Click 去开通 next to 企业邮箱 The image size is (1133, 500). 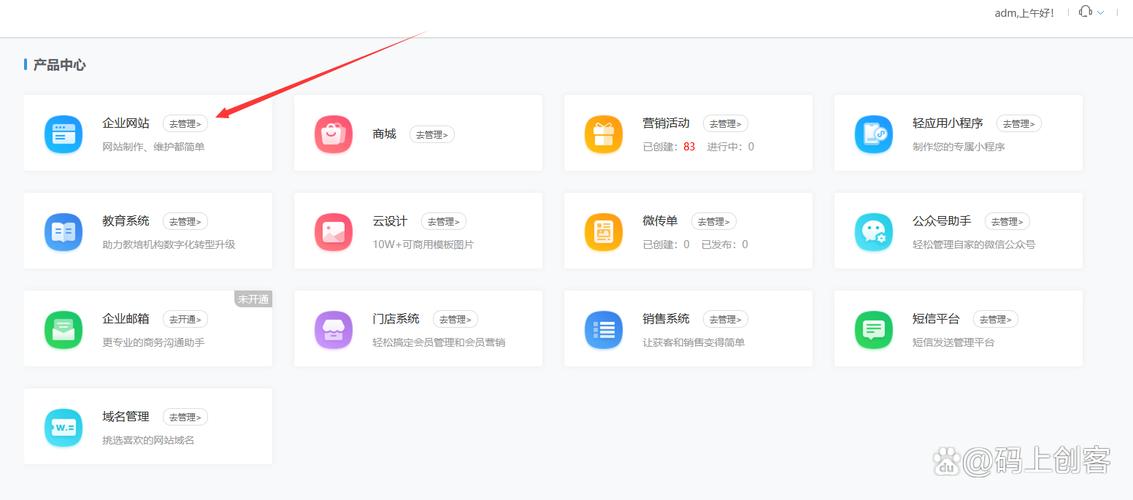coord(185,319)
